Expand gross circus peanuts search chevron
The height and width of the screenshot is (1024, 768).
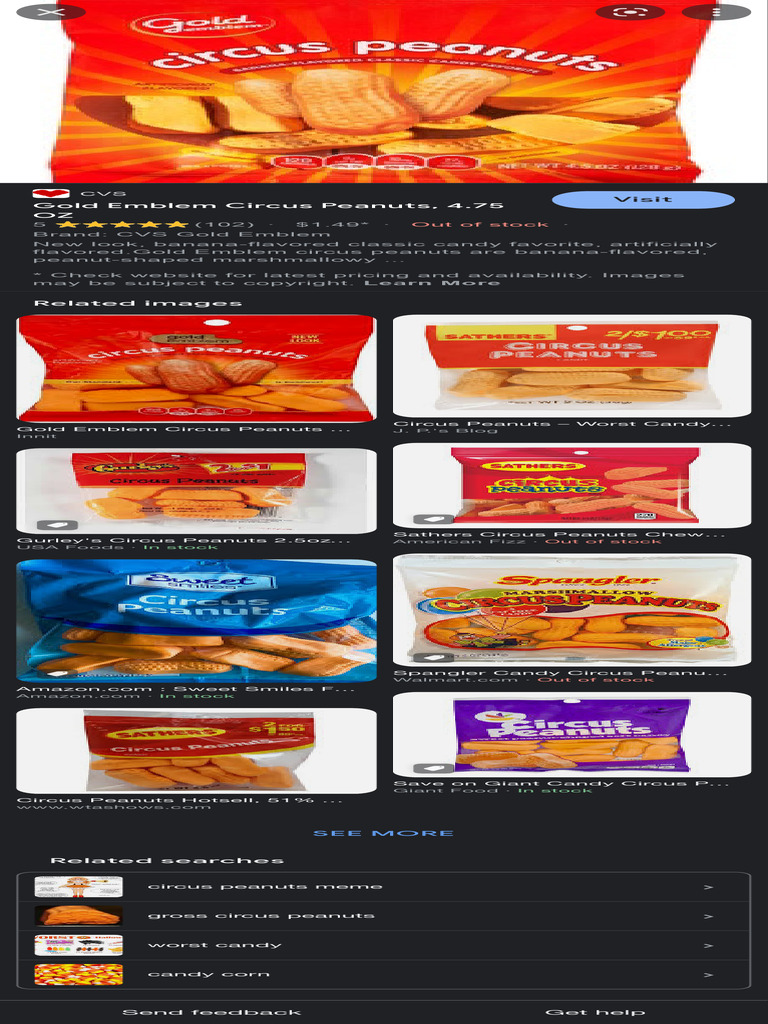point(709,916)
